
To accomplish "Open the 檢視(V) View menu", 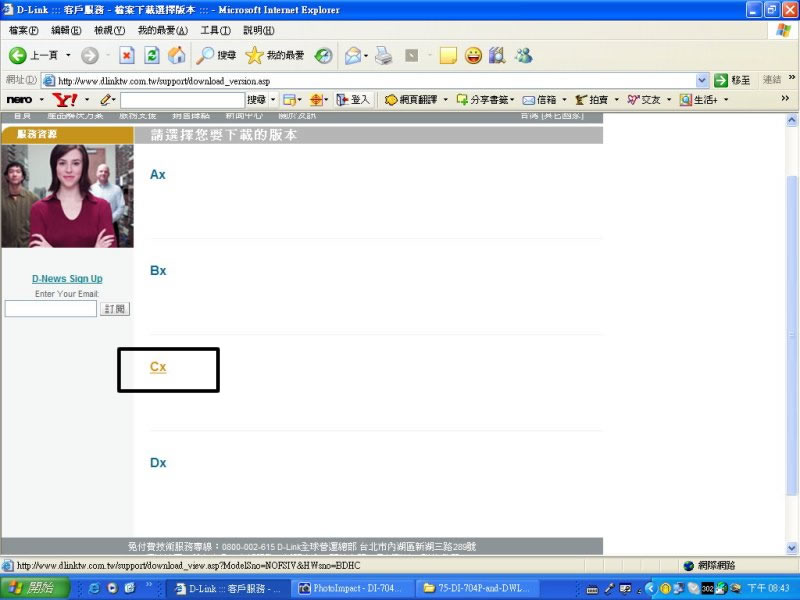I will [x=109, y=31].
